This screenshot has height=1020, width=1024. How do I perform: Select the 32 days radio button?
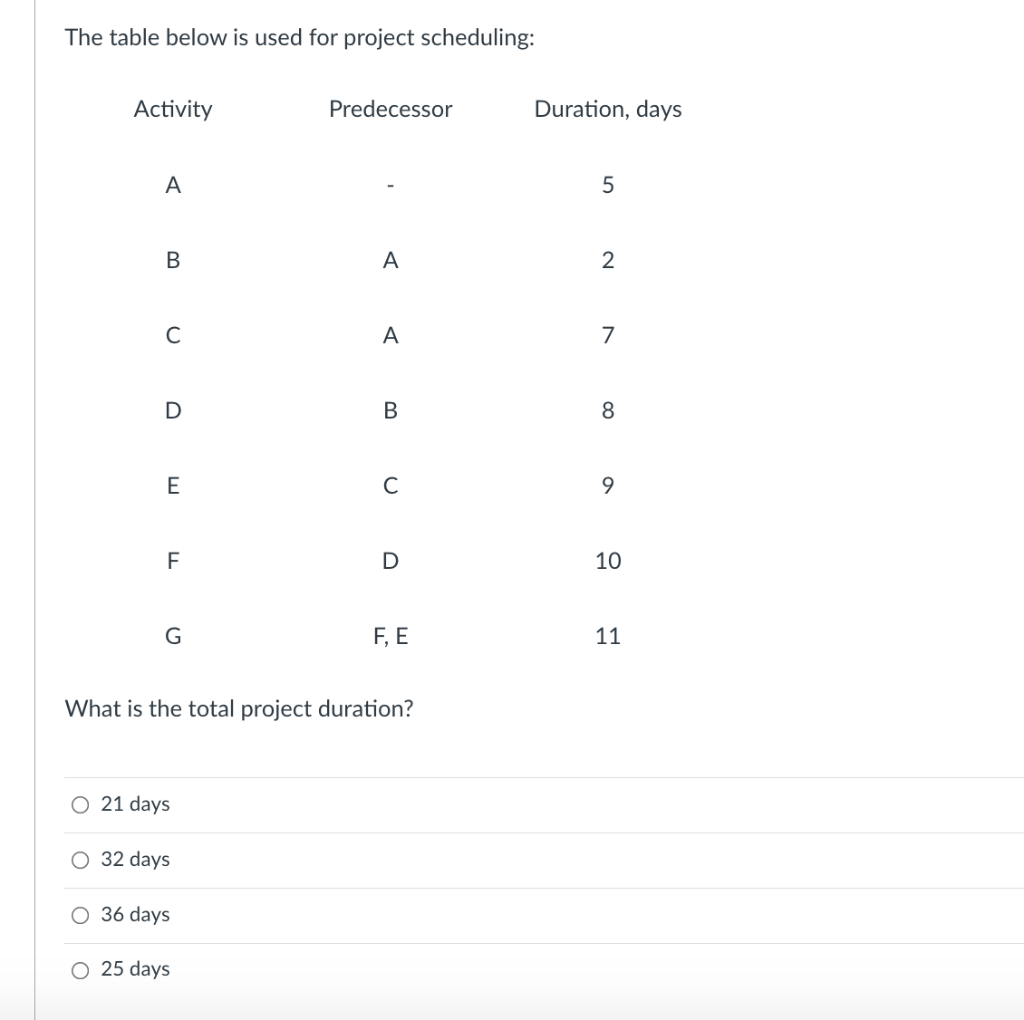tap(80, 858)
